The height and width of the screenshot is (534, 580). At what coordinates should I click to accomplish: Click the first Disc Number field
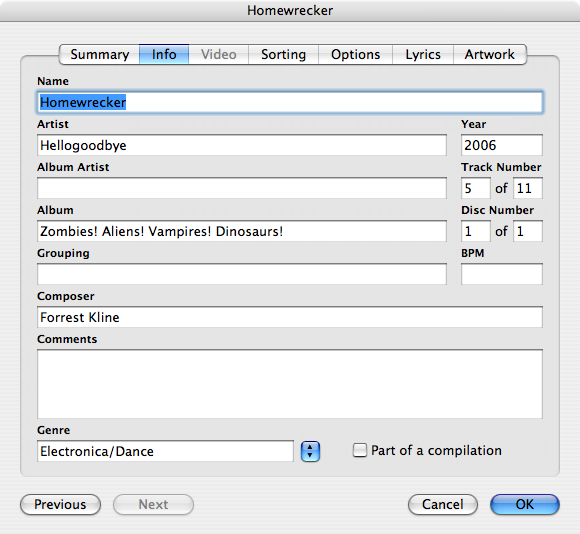point(476,231)
